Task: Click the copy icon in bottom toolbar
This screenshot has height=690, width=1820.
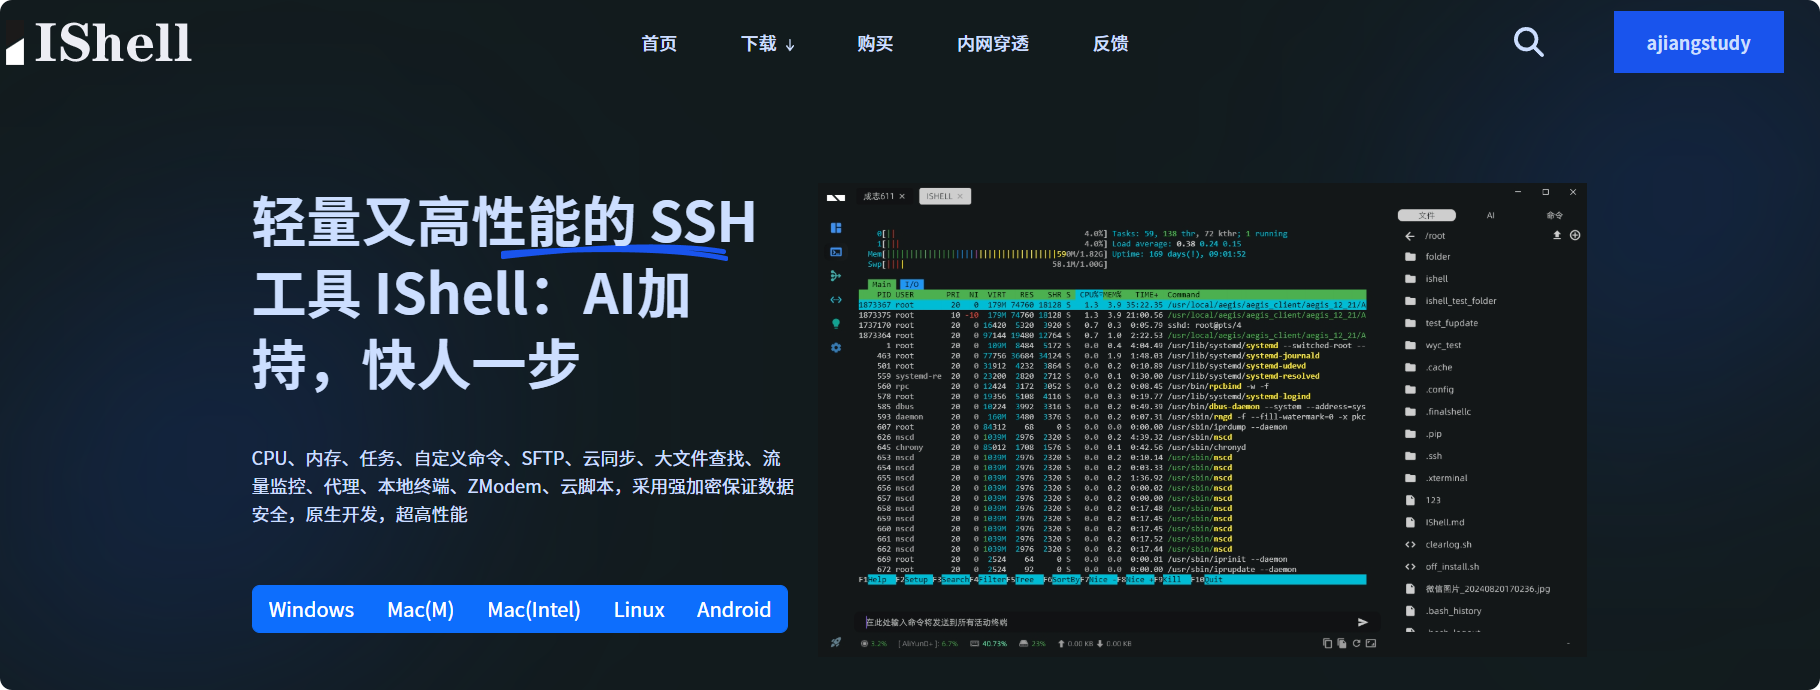Action: (x=1327, y=643)
